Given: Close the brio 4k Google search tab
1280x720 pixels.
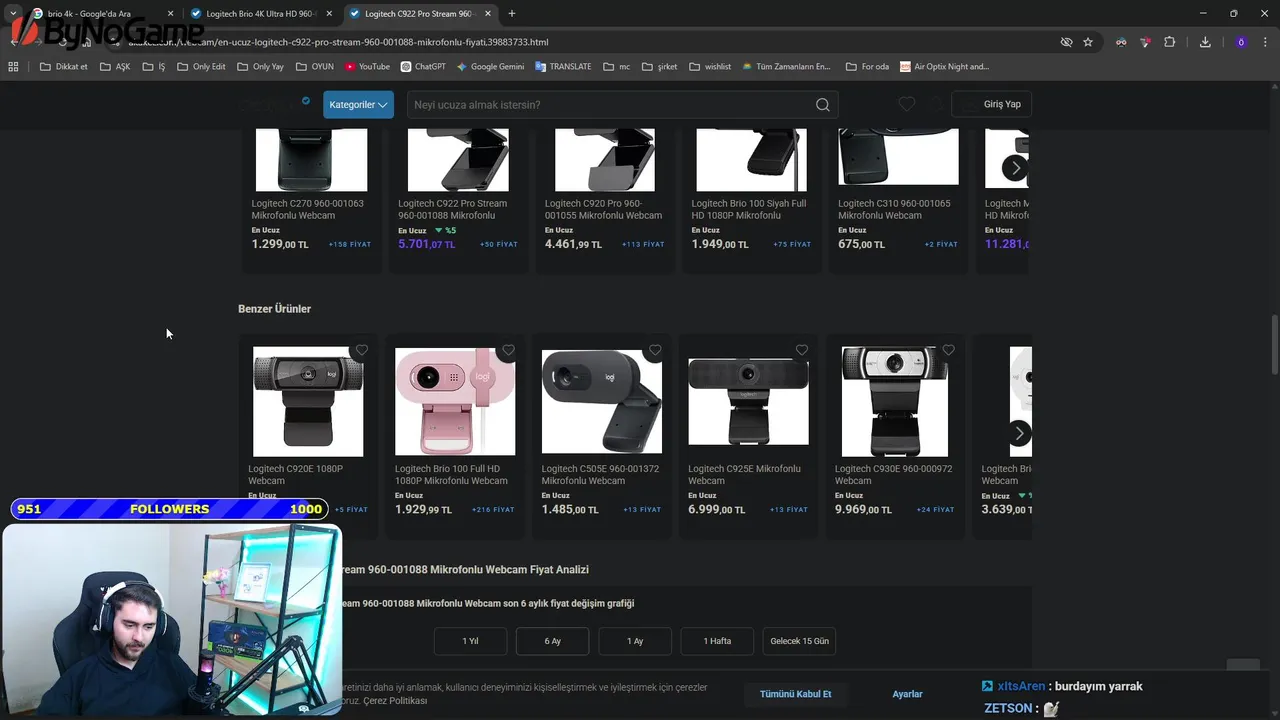Looking at the screenshot, I should [170, 14].
